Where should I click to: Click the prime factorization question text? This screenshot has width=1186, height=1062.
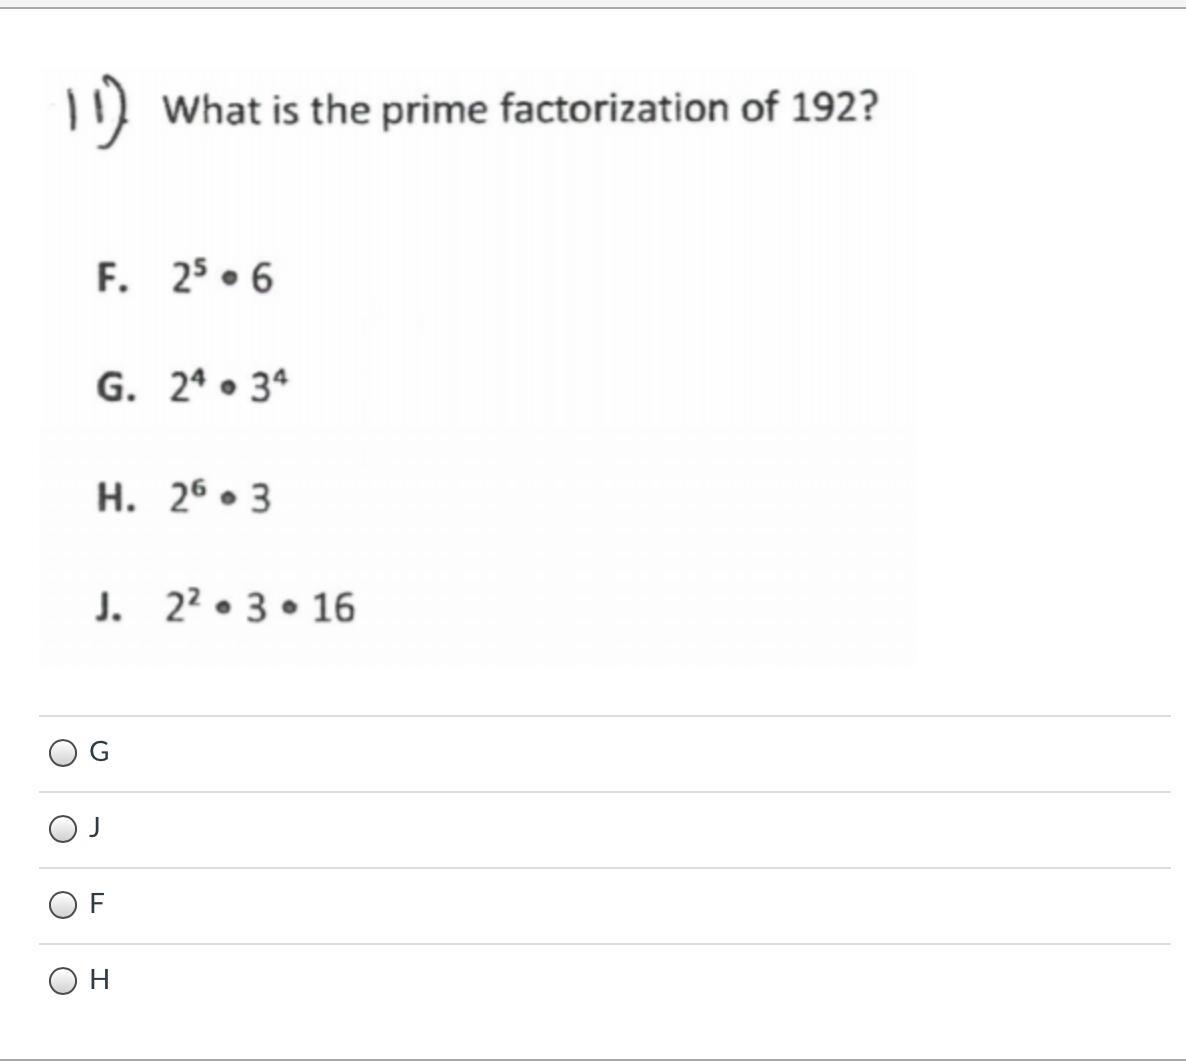pos(520,110)
